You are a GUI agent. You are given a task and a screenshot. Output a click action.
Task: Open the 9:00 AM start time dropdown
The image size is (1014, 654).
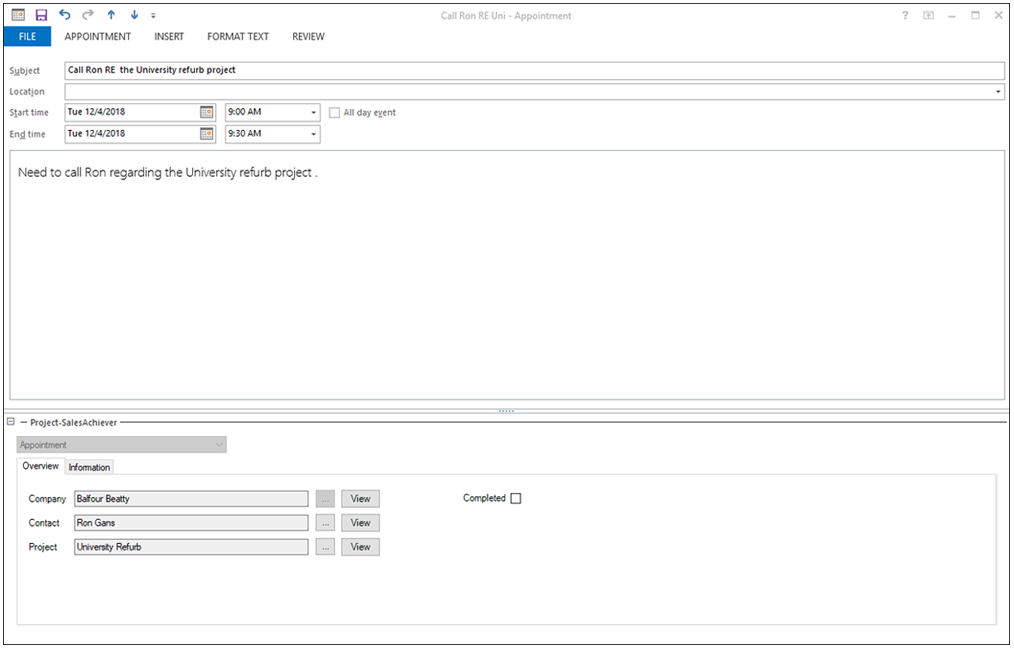(x=313, y=112)
